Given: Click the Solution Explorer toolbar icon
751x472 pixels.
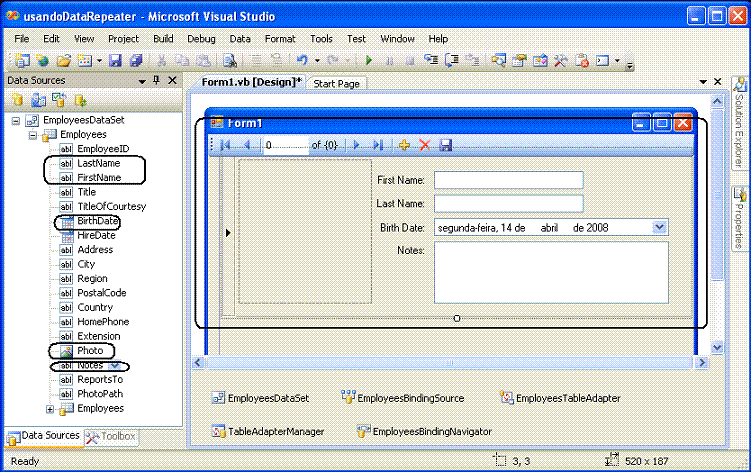Looking at the screenshot, I should click(x=499, y=60).
